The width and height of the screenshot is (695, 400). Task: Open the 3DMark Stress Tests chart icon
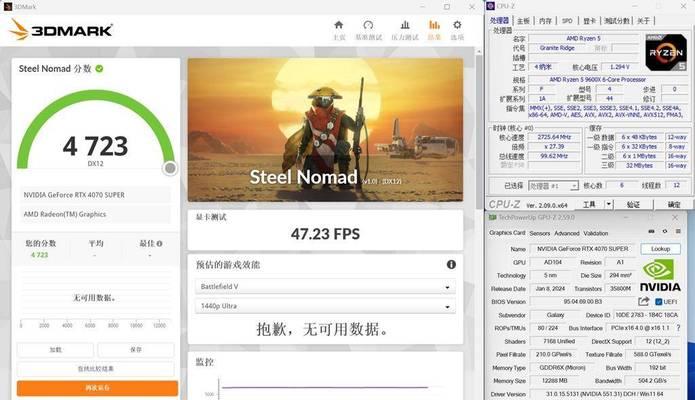[405, 25]
